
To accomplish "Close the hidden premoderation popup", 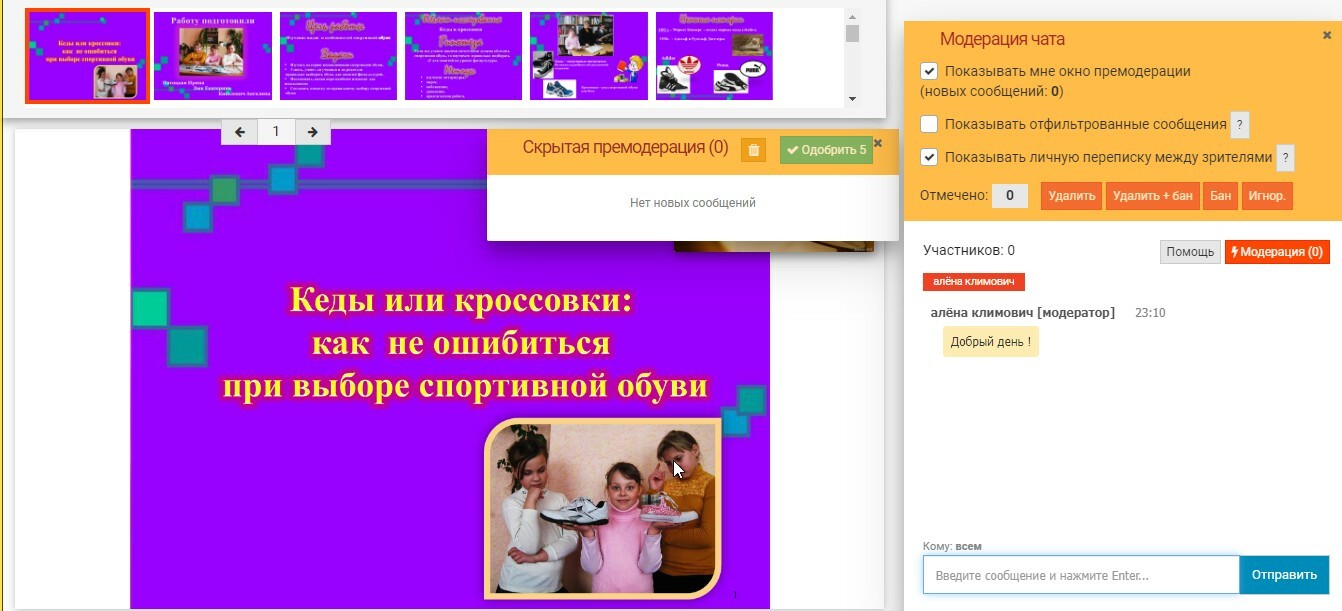I will tap(878, 144).
